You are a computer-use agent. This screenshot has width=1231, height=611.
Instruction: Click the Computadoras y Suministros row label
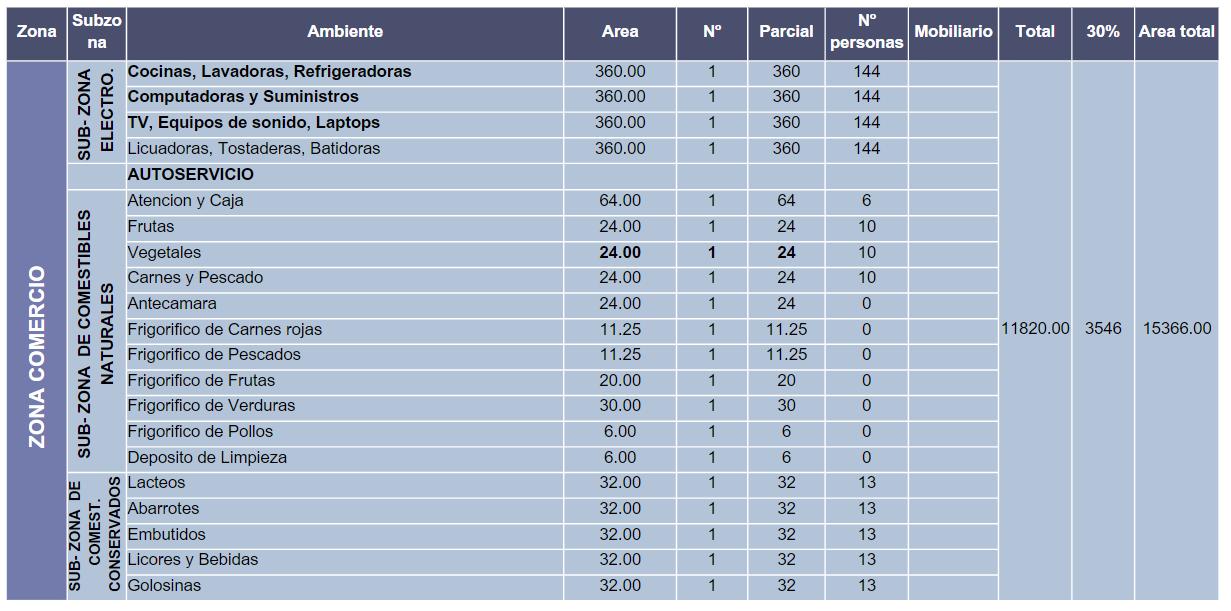coord(243,97)
